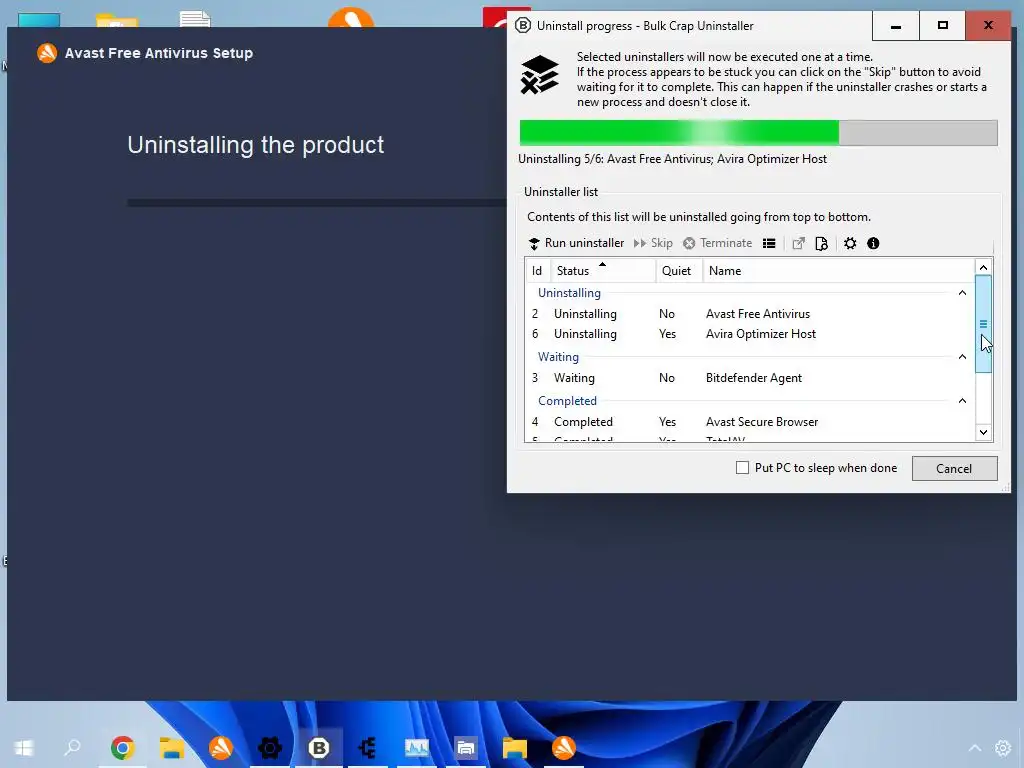Sort list by the Name column header
Image resolution: width=1024 pixels, height=768 pixels.
click(x=839, y=270)
